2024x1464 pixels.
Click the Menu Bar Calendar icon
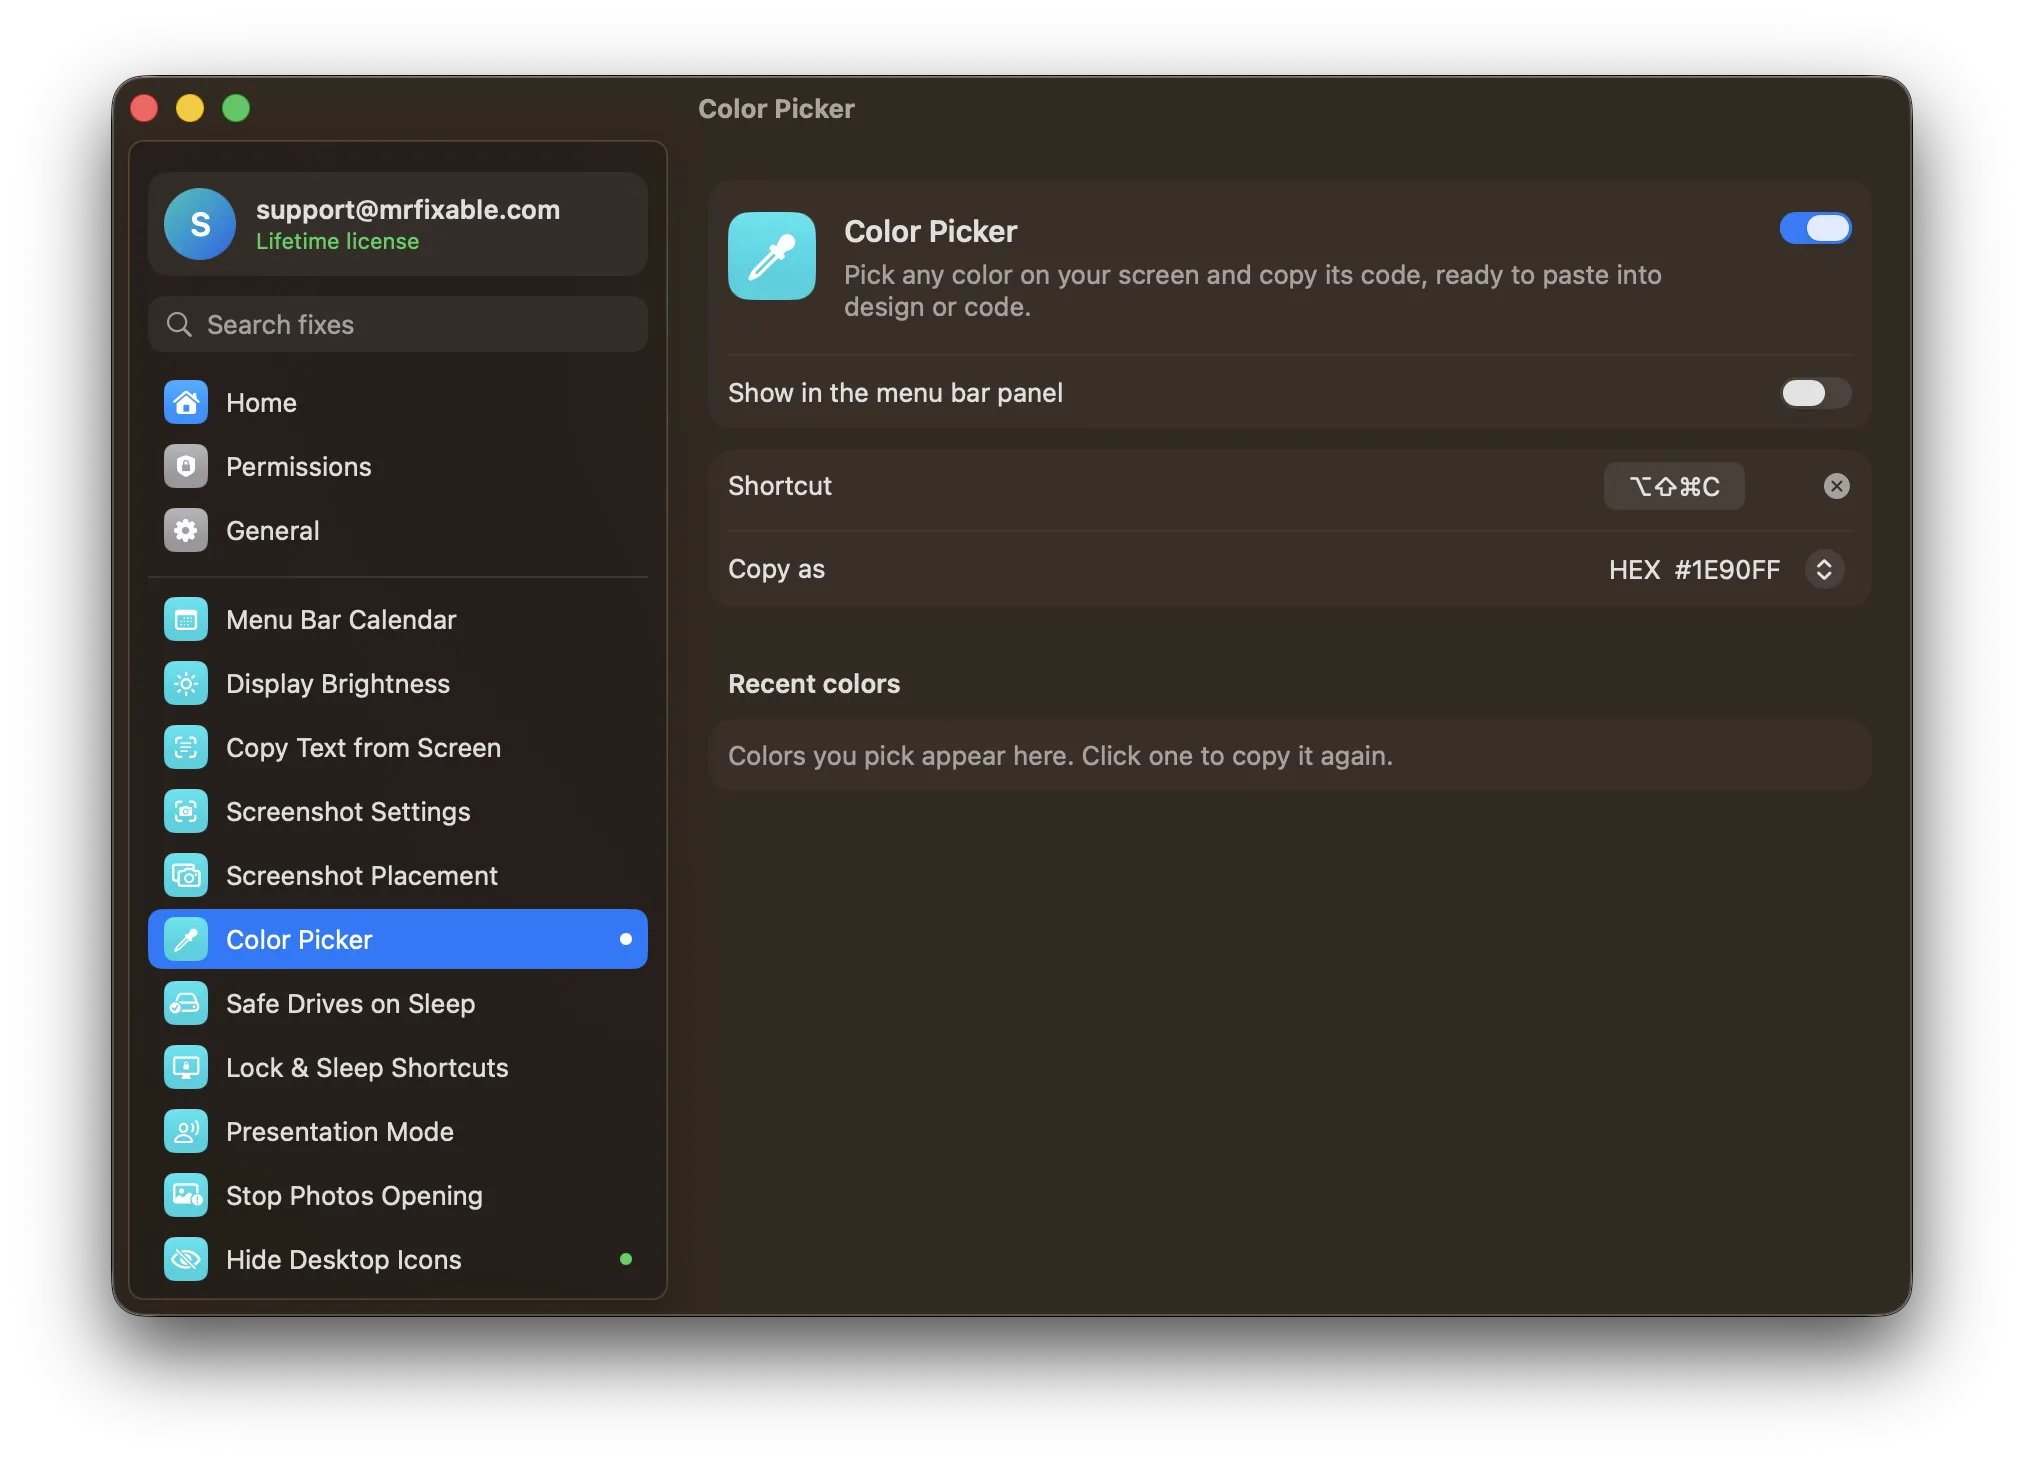click(x=186, y=619)
